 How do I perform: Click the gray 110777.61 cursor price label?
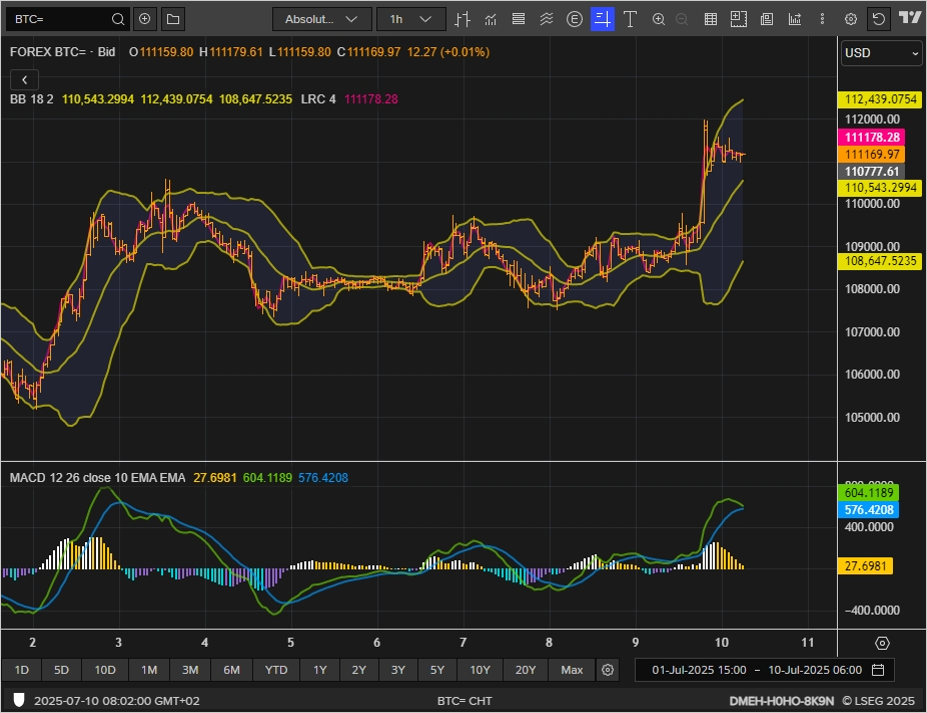pyautogui.click(x=871, y=171)
